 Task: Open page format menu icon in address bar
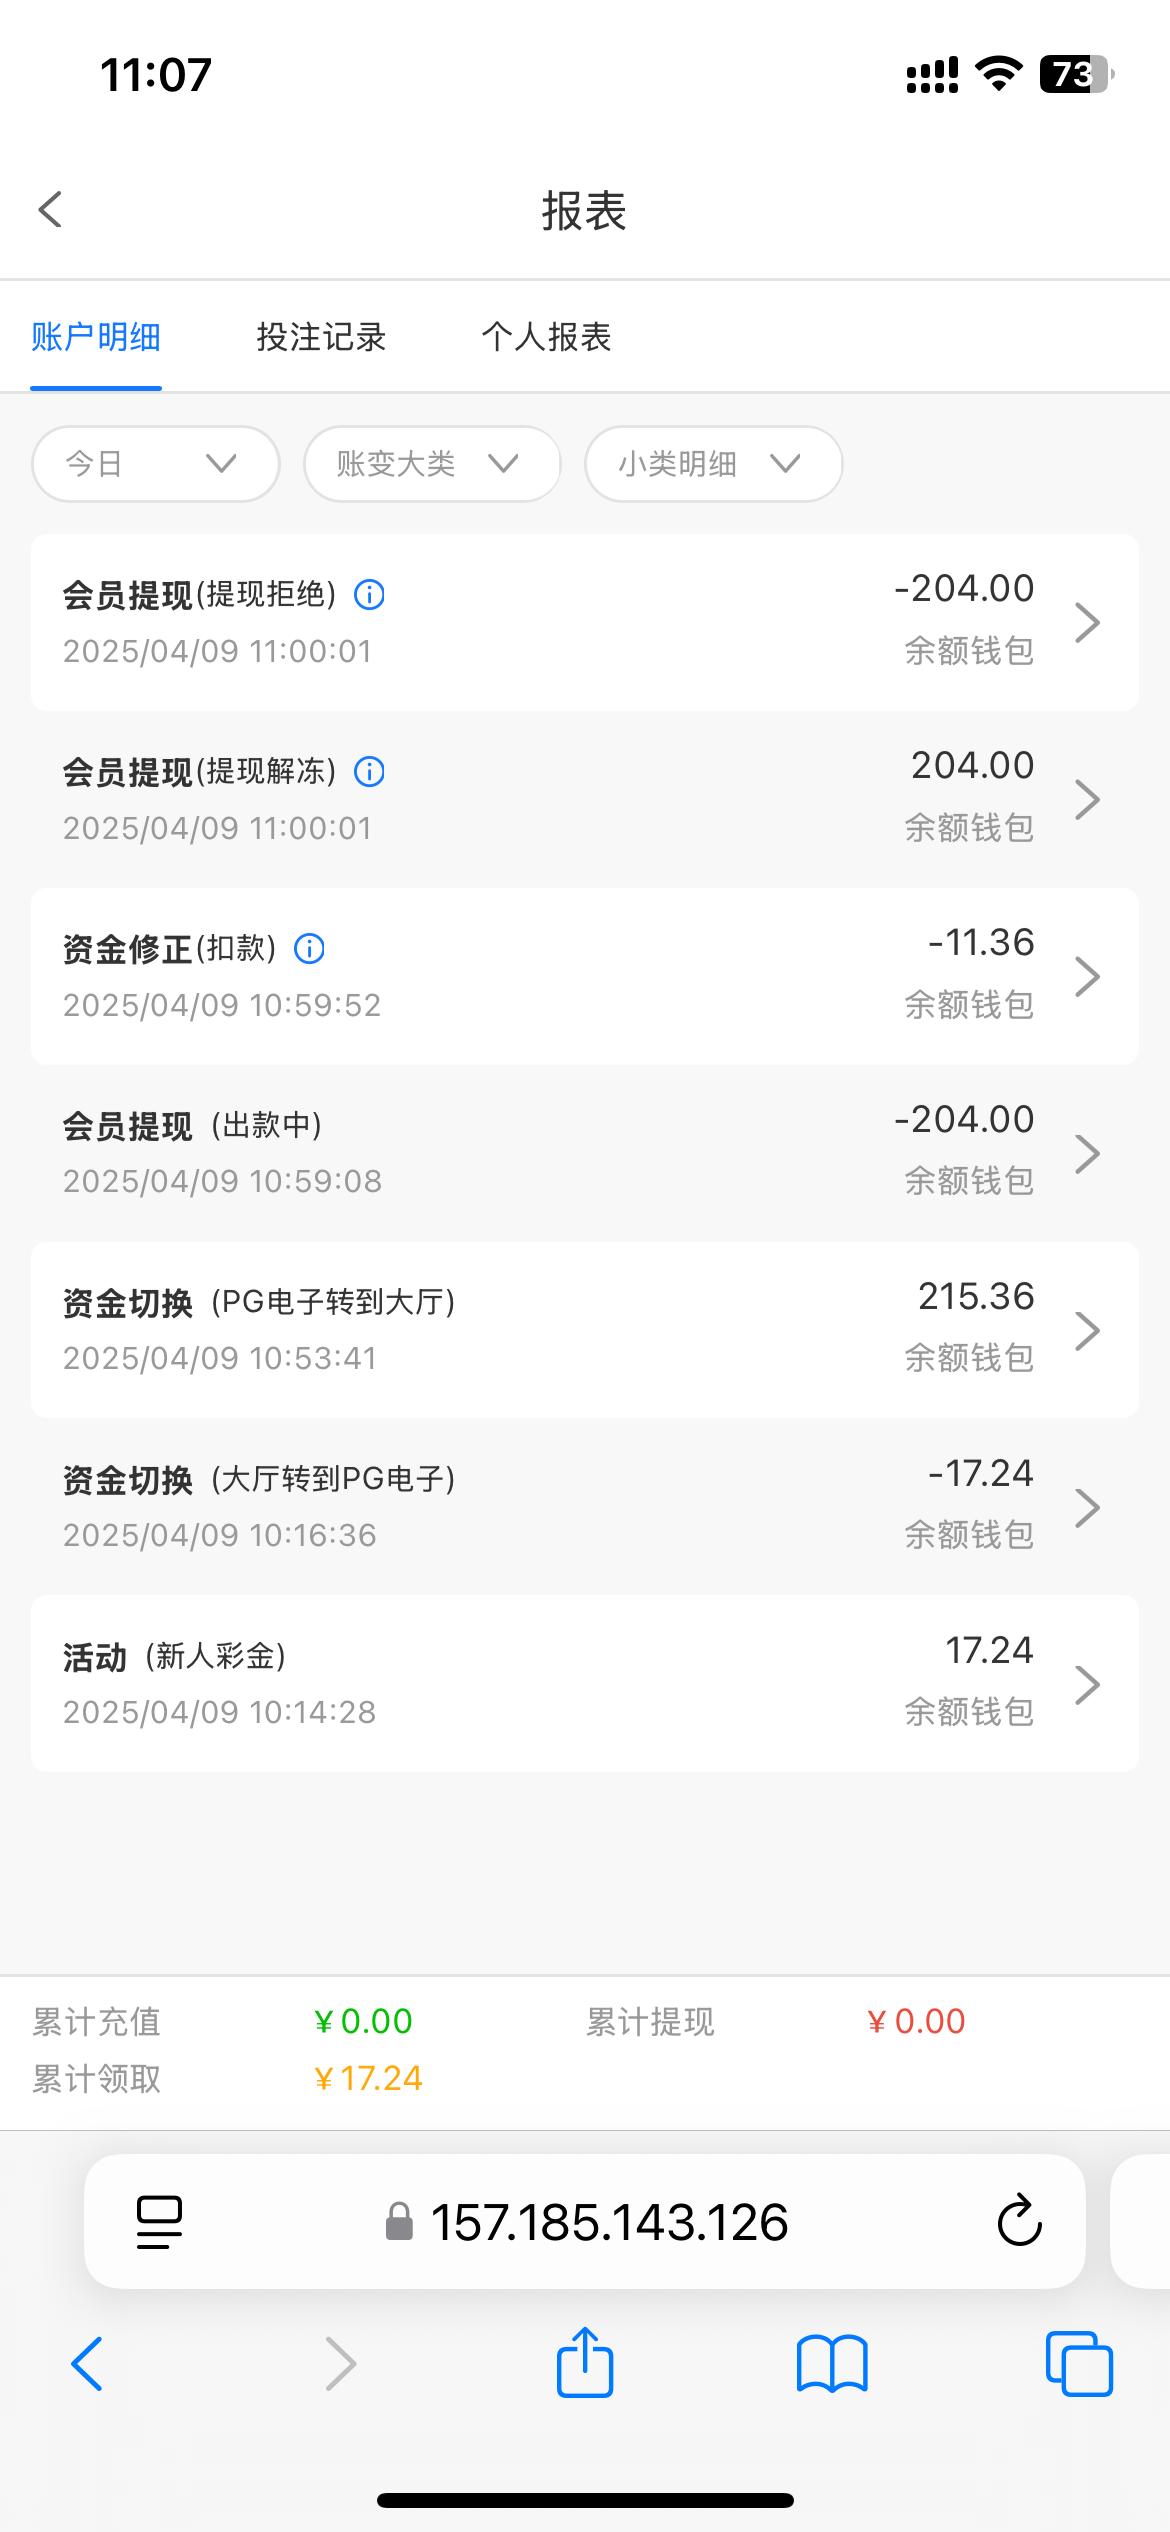[x=159, y=2222]
